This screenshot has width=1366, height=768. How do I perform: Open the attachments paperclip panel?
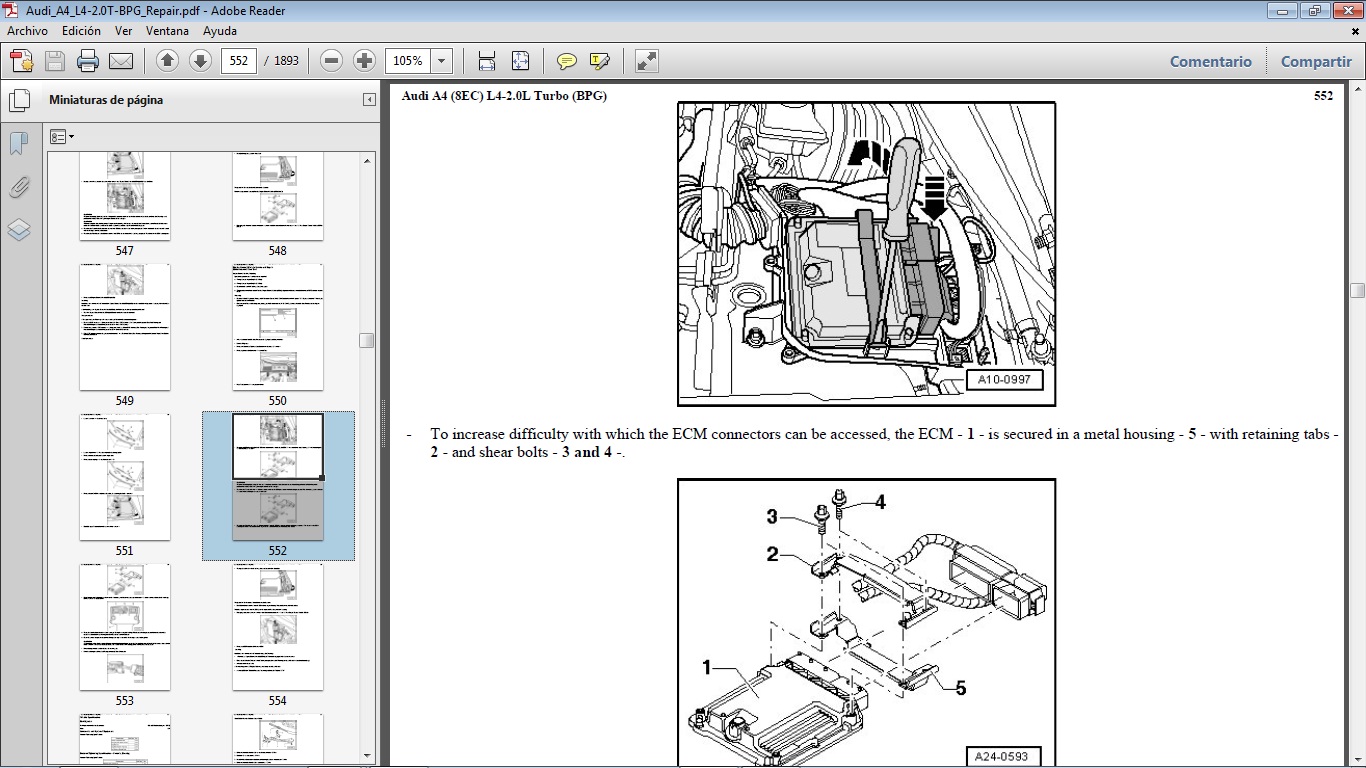[18, 187]
